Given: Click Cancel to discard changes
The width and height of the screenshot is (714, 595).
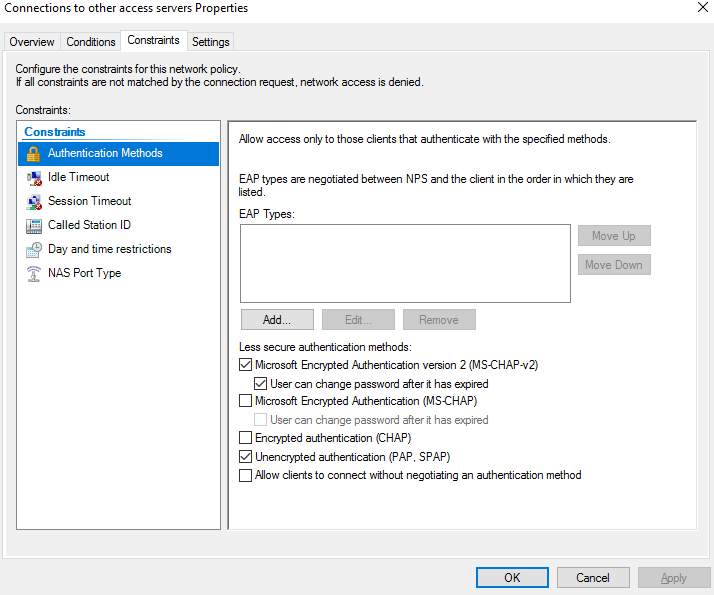Looking at the screenshot, I should coord(593,577).
